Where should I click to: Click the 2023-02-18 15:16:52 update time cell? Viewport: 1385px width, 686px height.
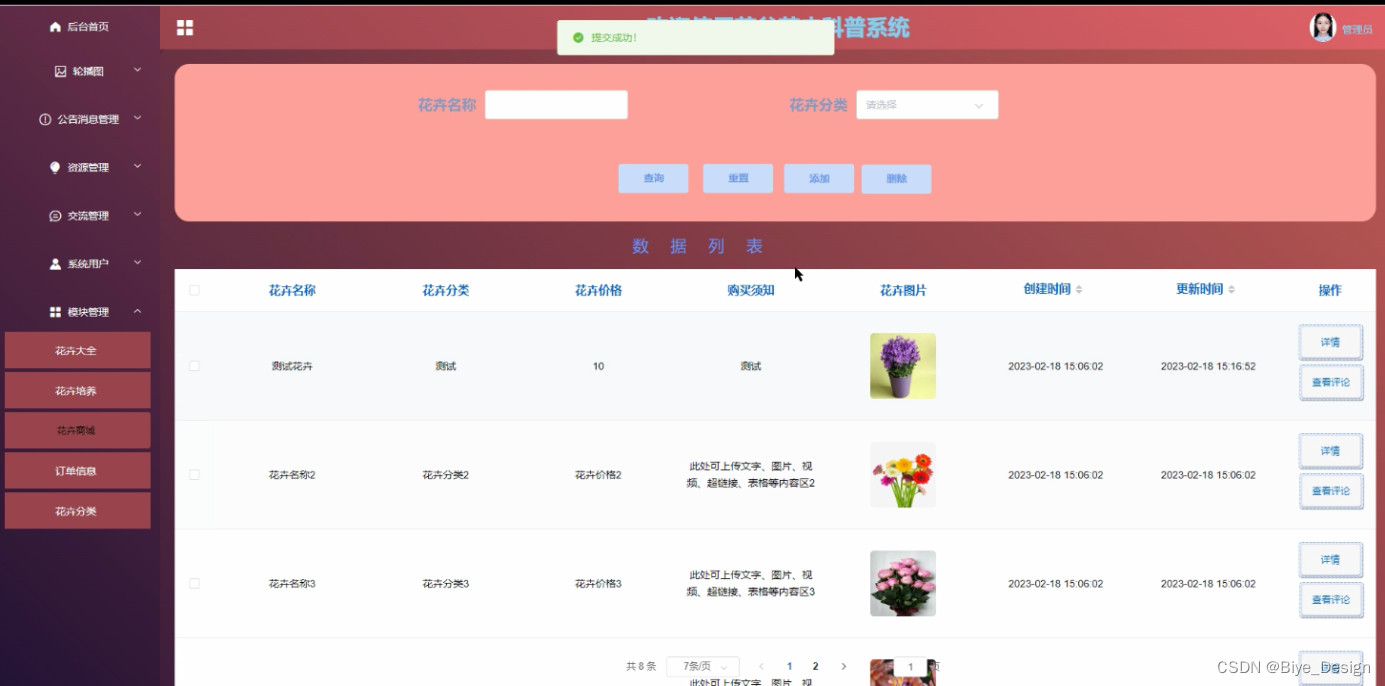[1208, 366]
